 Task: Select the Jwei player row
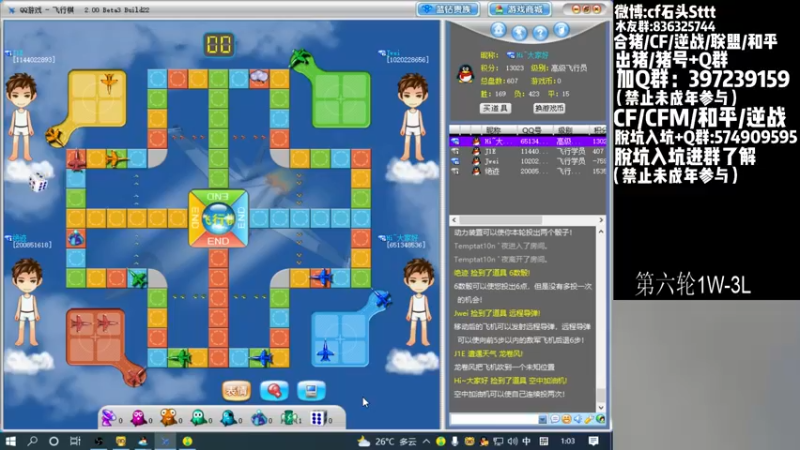tap(527, 161)
